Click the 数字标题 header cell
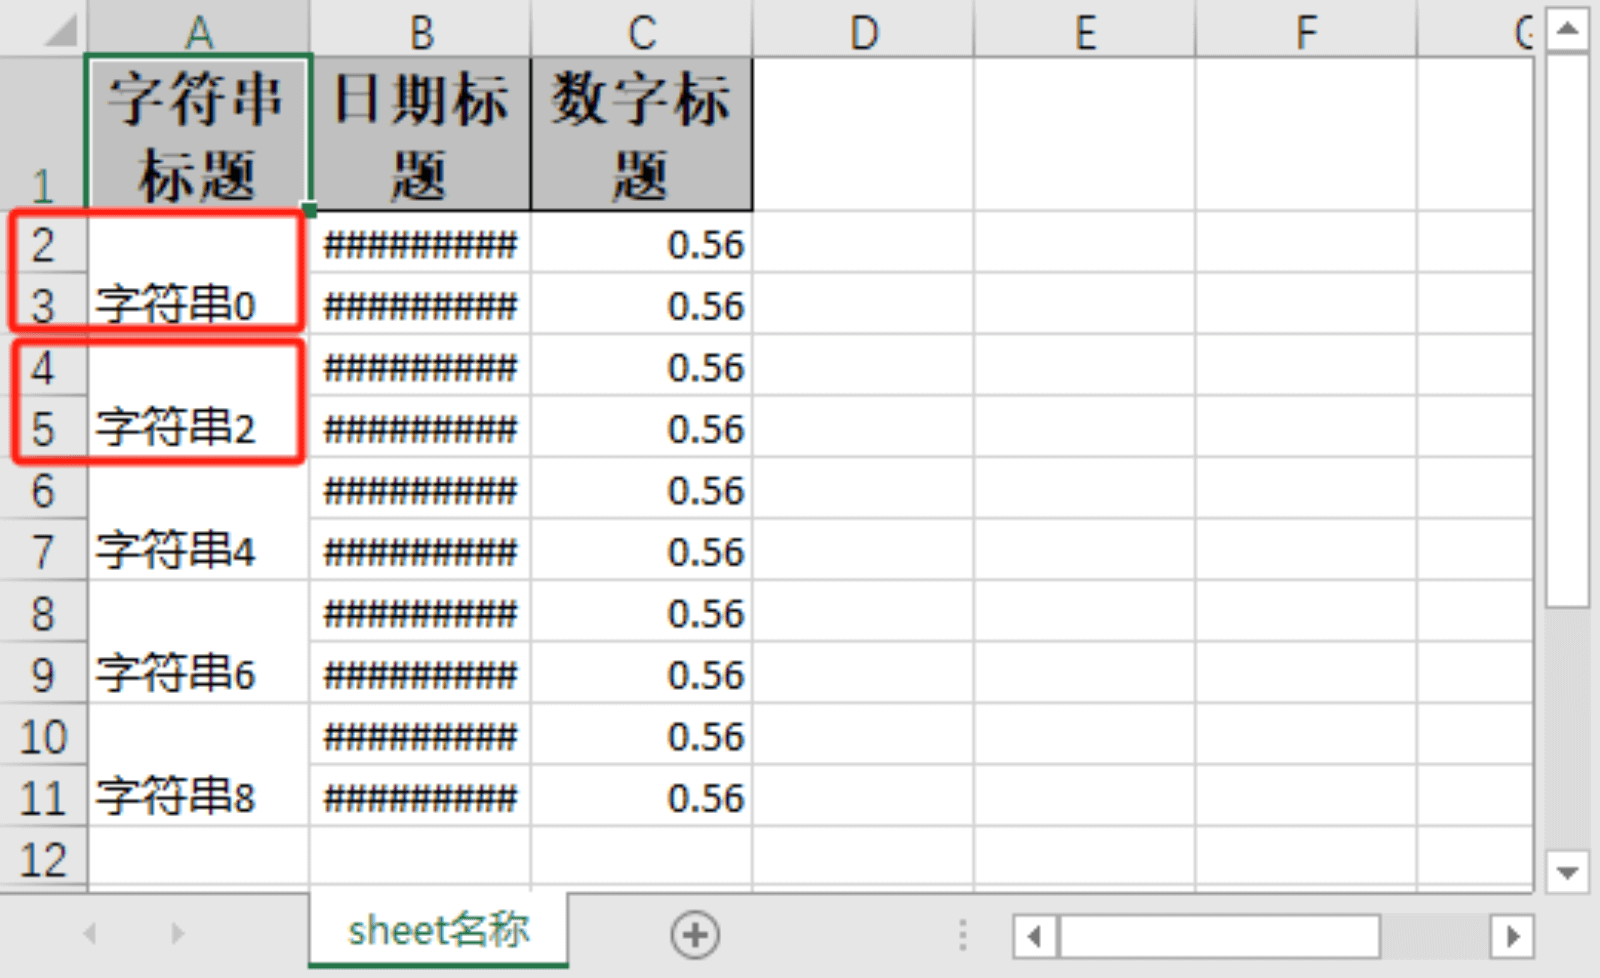 [x=641, y=135]
